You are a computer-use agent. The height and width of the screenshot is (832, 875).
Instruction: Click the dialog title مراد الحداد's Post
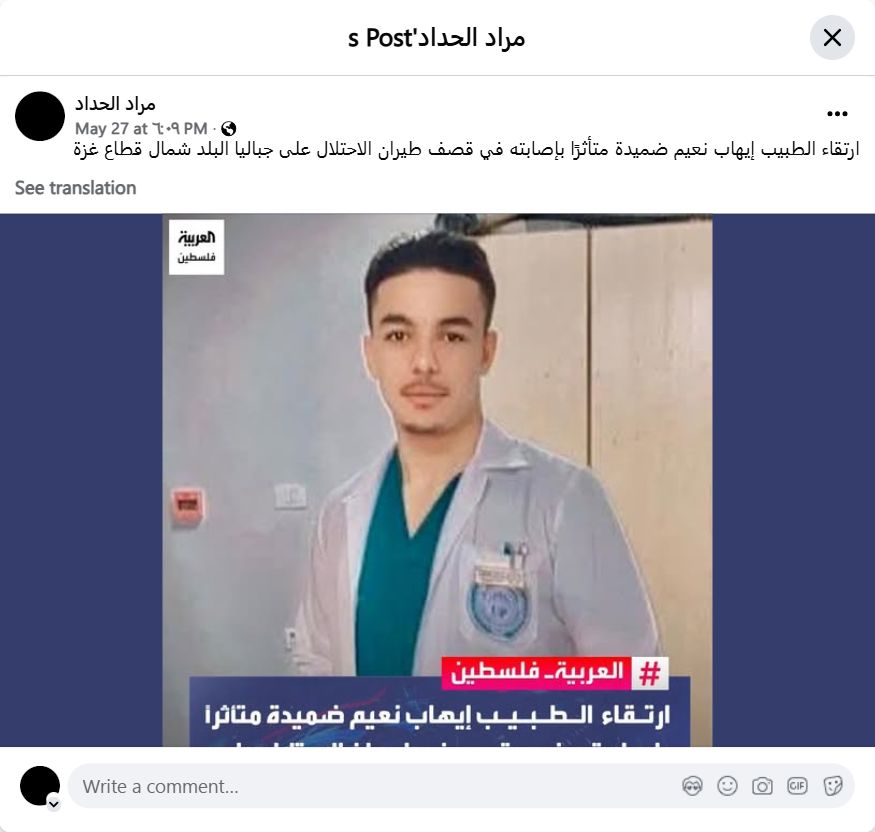(437, 38)
